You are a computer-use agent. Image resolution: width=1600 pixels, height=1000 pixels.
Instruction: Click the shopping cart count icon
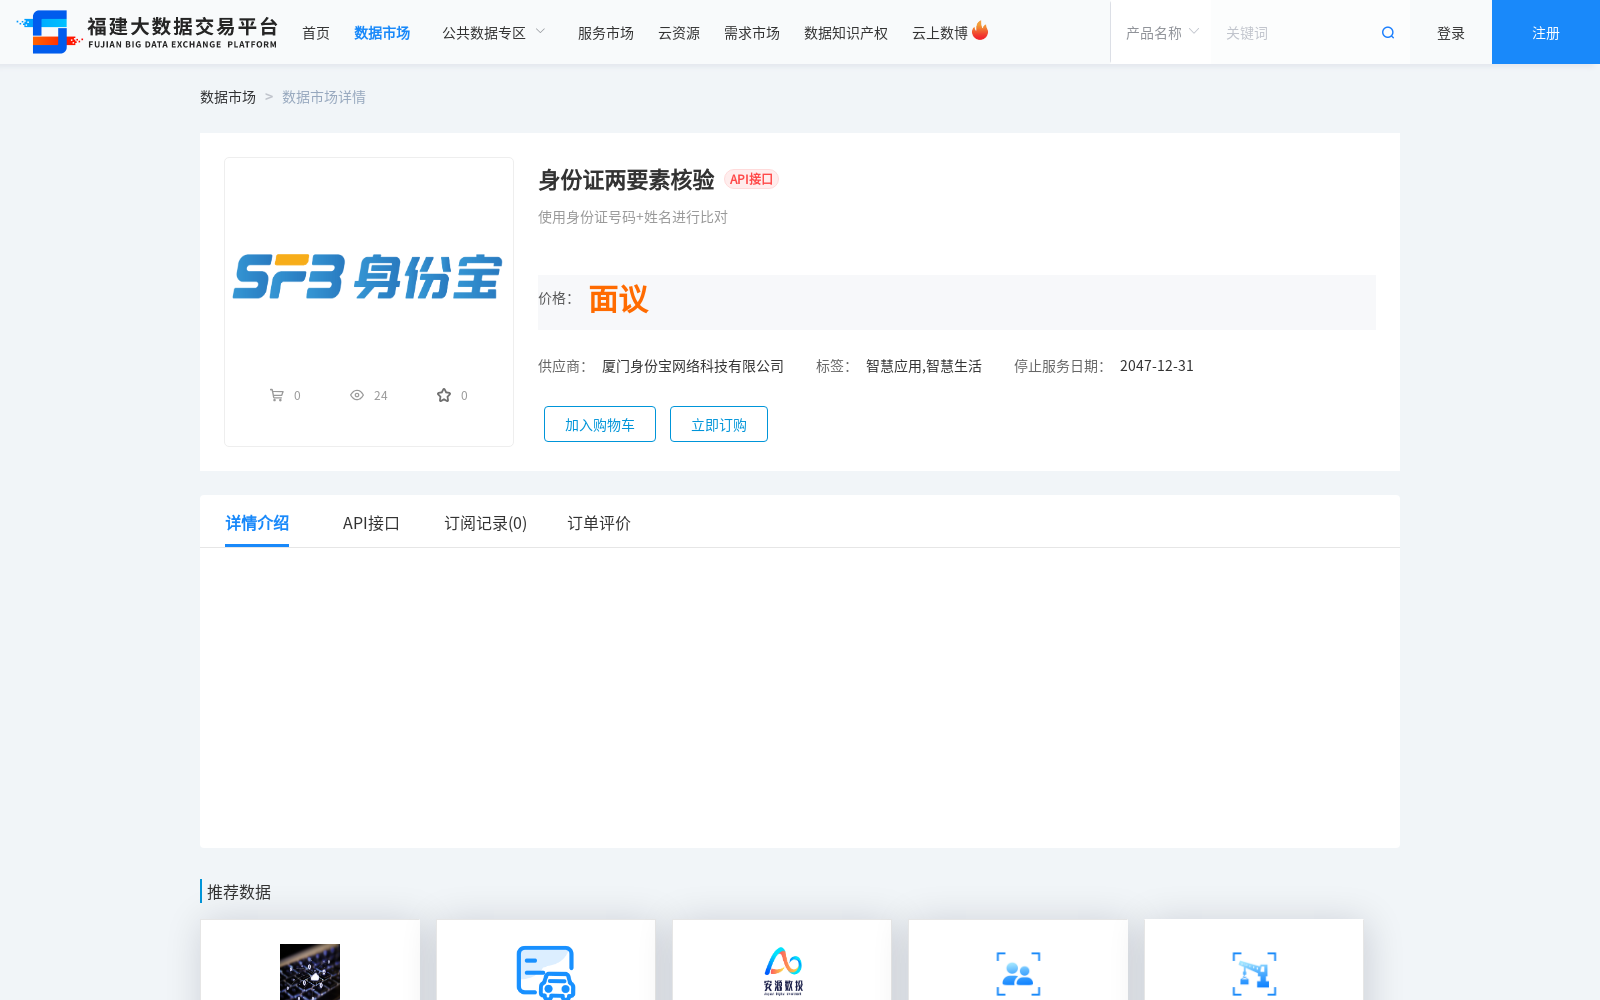pos(277,395)
